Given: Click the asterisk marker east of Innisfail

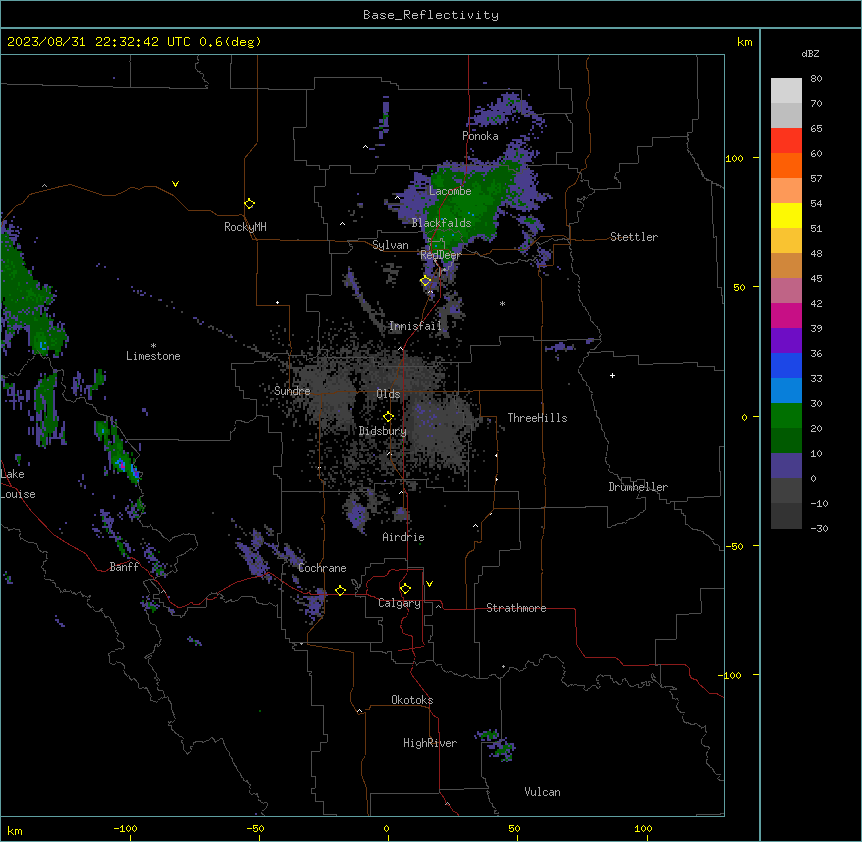Looking at the screenshot, I should pos(502,304).
